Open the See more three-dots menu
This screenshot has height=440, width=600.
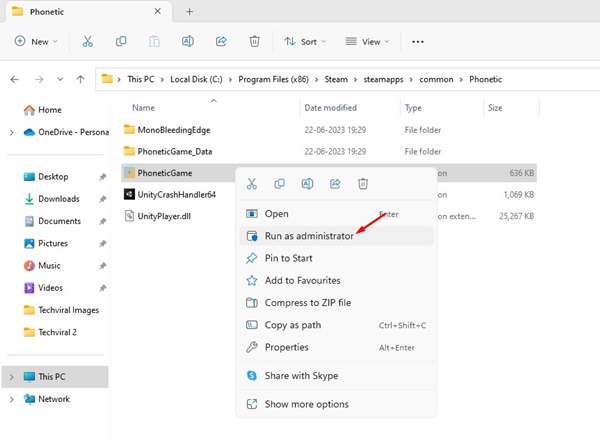pyautogui.click(x=417, y=42)
